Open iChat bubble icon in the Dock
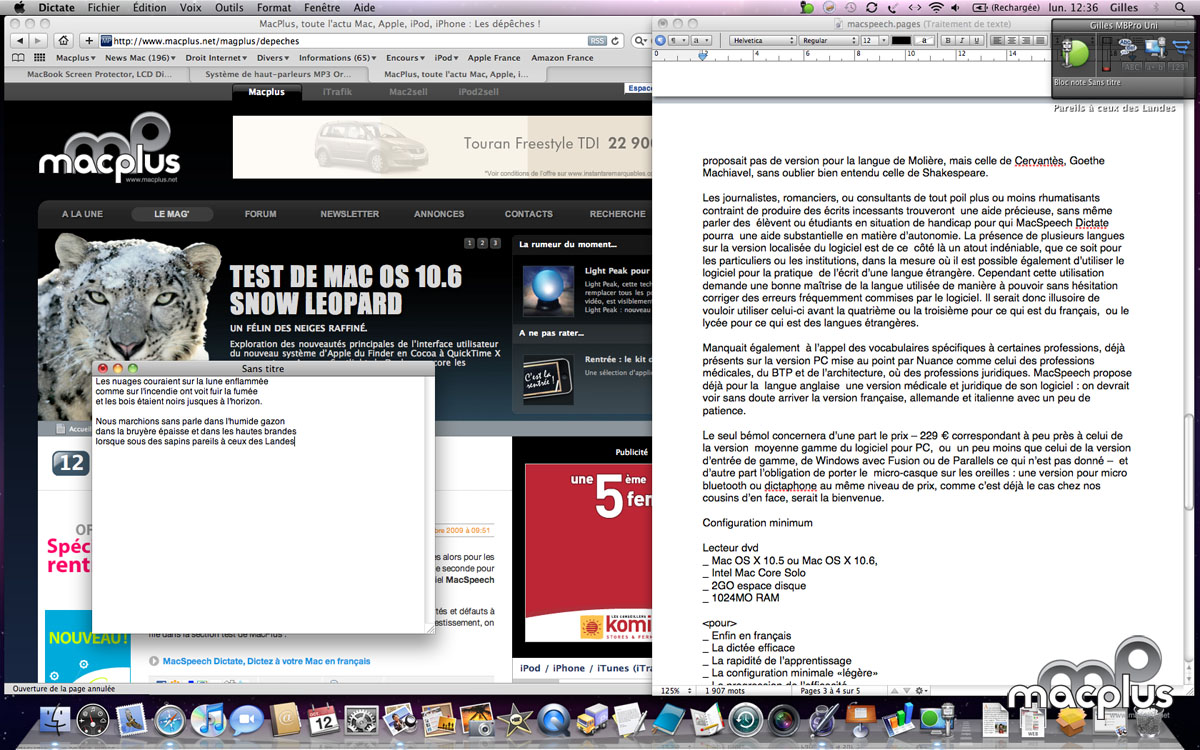This screenshot has height=750, width=1200. pos(246,720)
